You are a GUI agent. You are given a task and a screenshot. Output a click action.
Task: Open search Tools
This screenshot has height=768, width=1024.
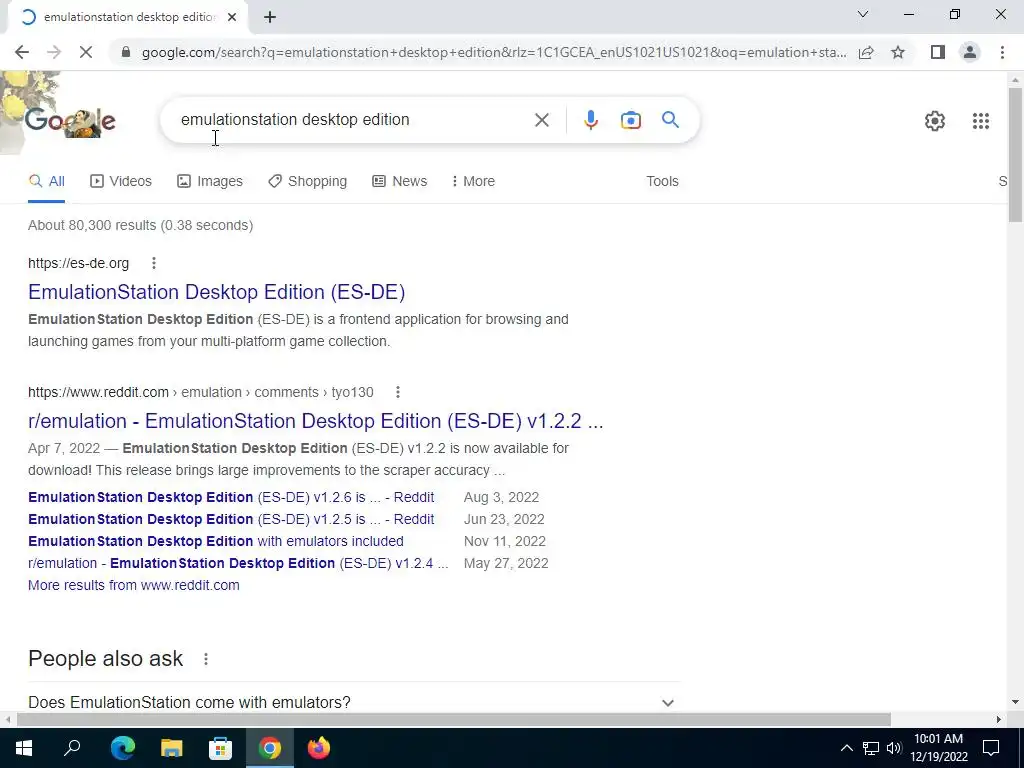click(x=662, y=182)
